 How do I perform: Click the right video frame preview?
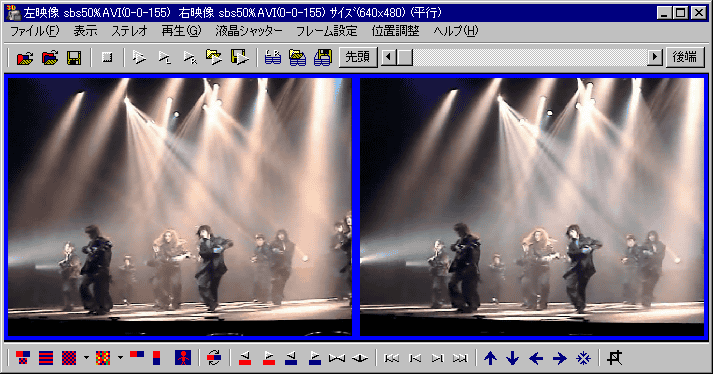(x=532, y=207)
